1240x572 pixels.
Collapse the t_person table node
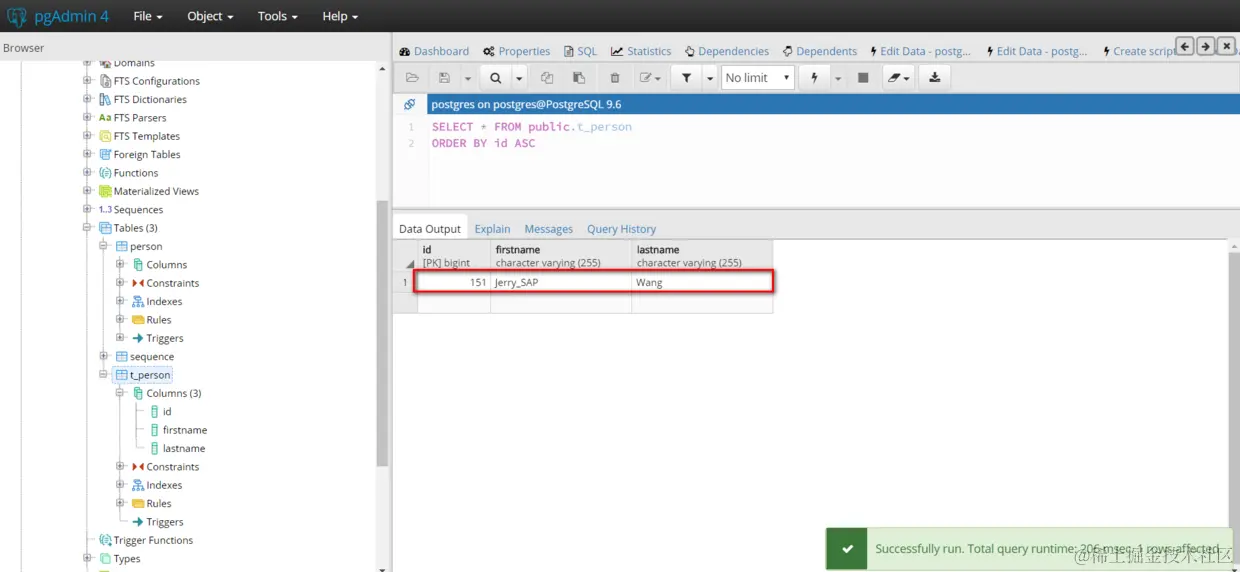(x=104, y=375)
